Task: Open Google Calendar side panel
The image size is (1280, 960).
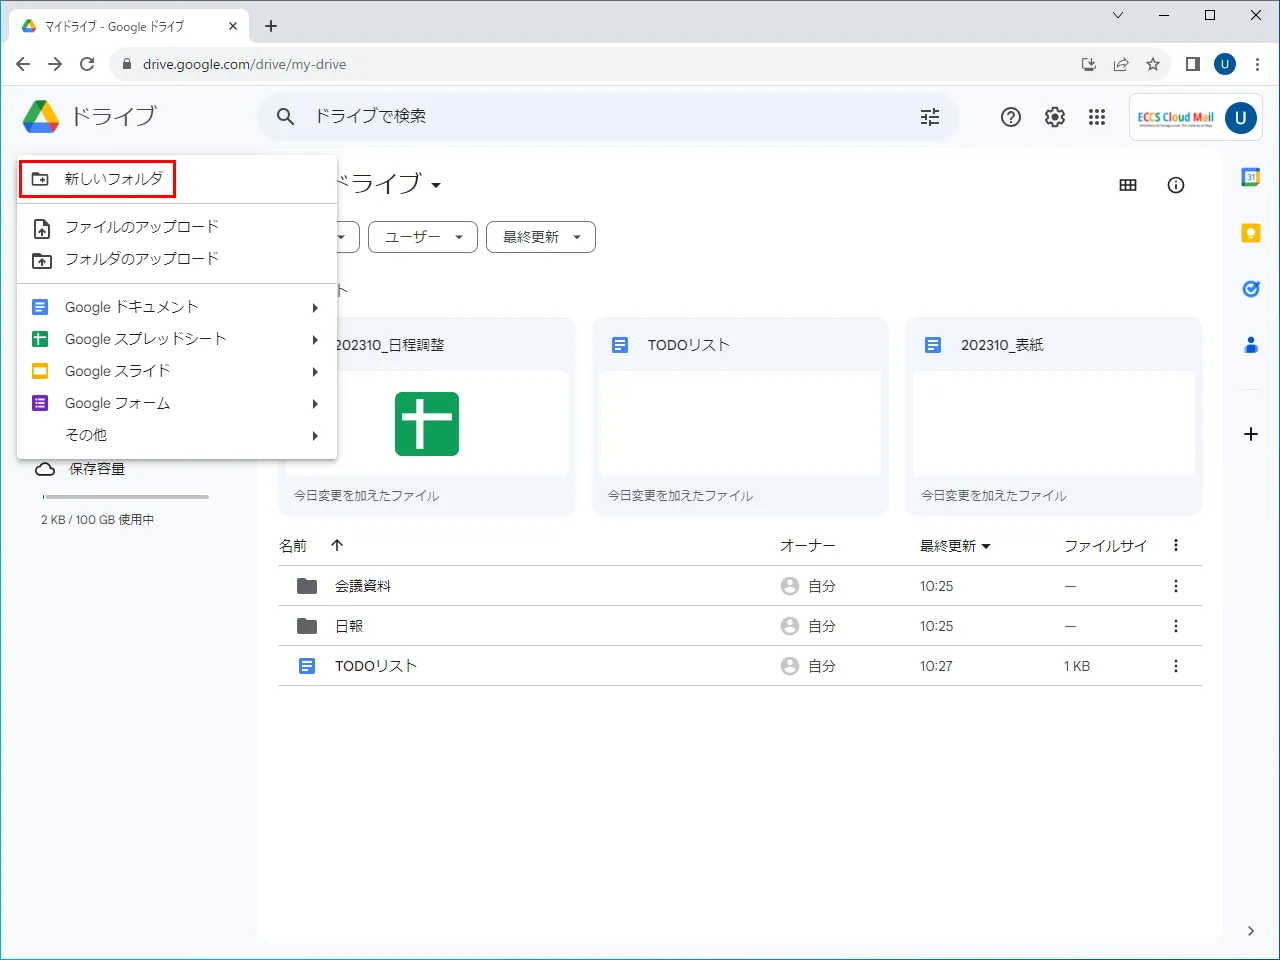Action: click(x=1250, y=177)
